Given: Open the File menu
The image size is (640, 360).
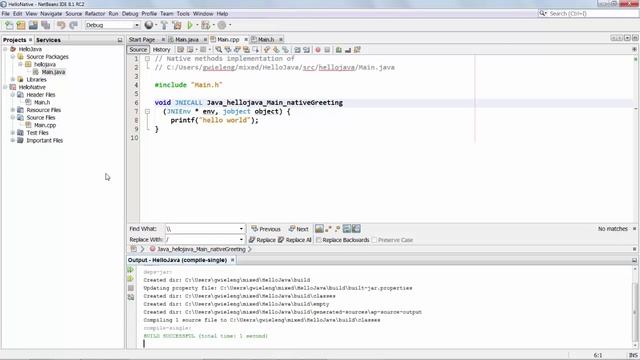Looking at the screenshot, I should [x=5, y=13].
